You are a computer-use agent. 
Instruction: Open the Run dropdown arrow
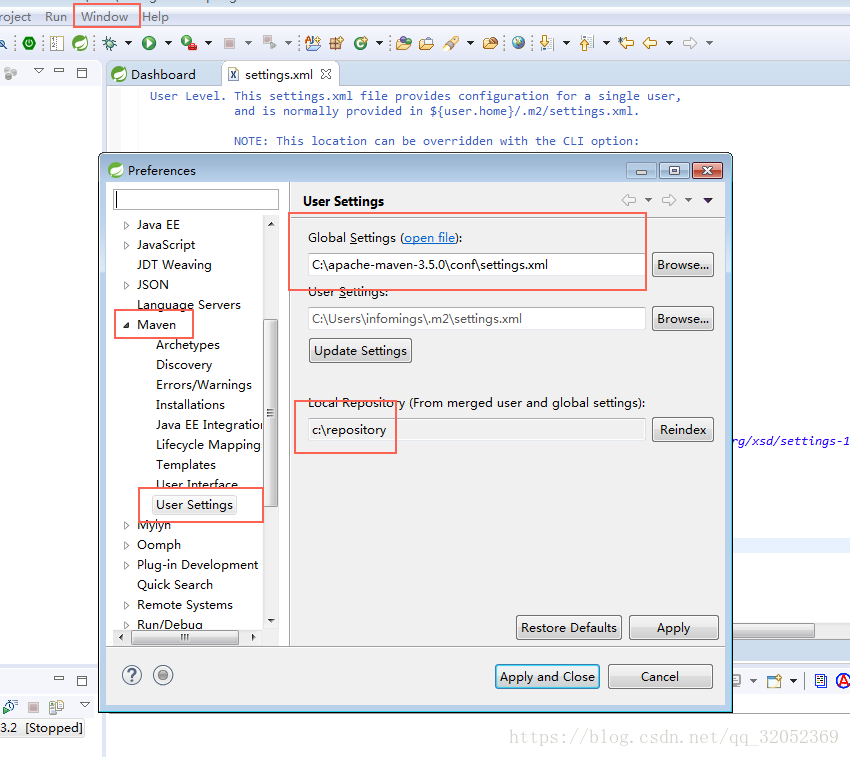tap(168, 43)
